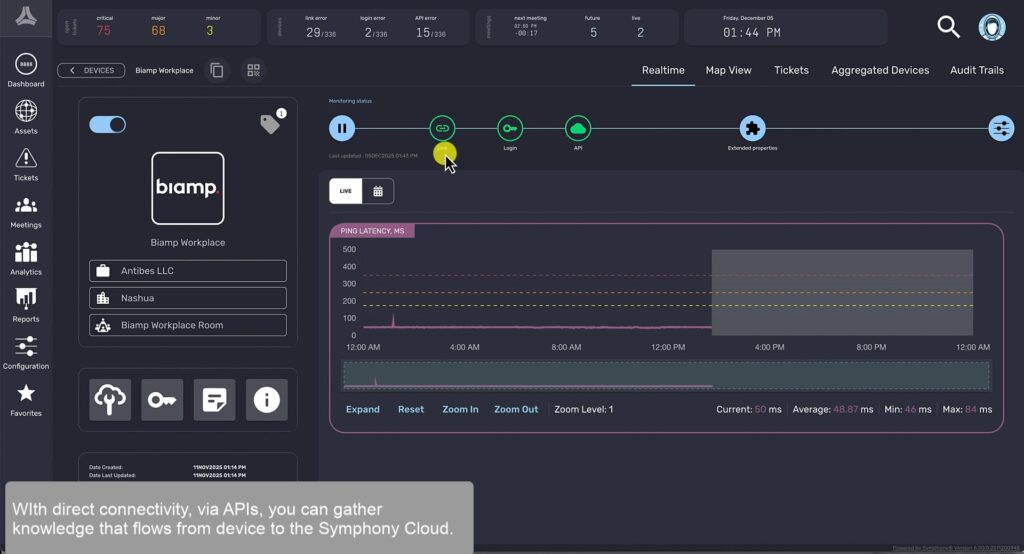Screen dimensions: 1024x554
Task: Click the Zoom Level: 1 label
Action: click(x=584, y=410)
